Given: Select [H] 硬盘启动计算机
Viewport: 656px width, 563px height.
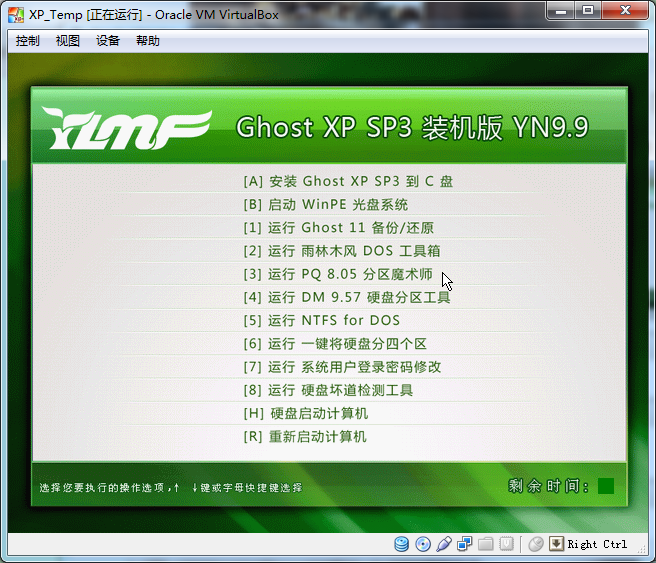Looking at the screenshot, I should pyautogui.click(x=306, y=413).
